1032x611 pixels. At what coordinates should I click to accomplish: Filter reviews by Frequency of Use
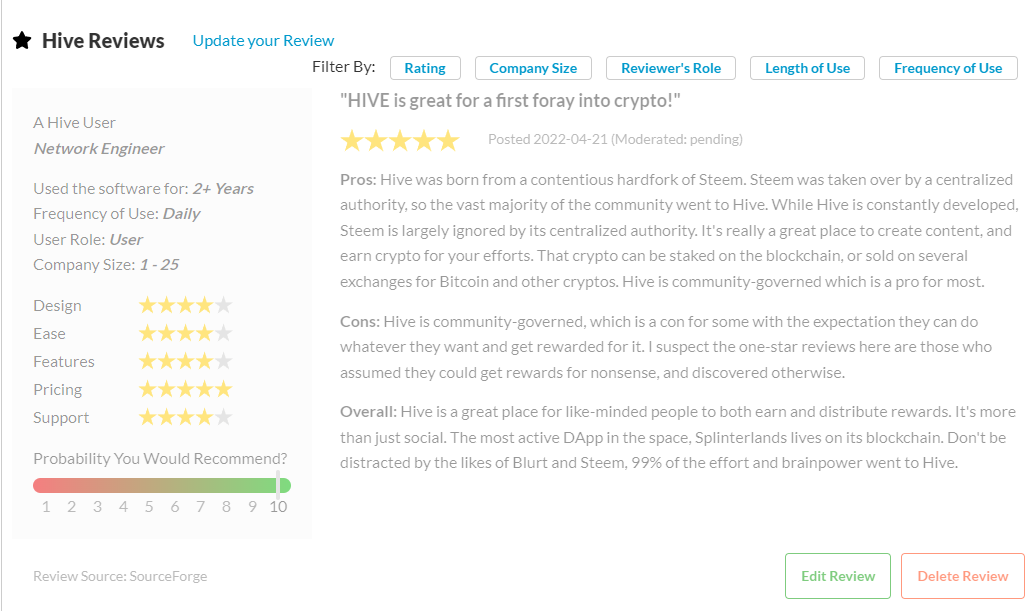948,68
